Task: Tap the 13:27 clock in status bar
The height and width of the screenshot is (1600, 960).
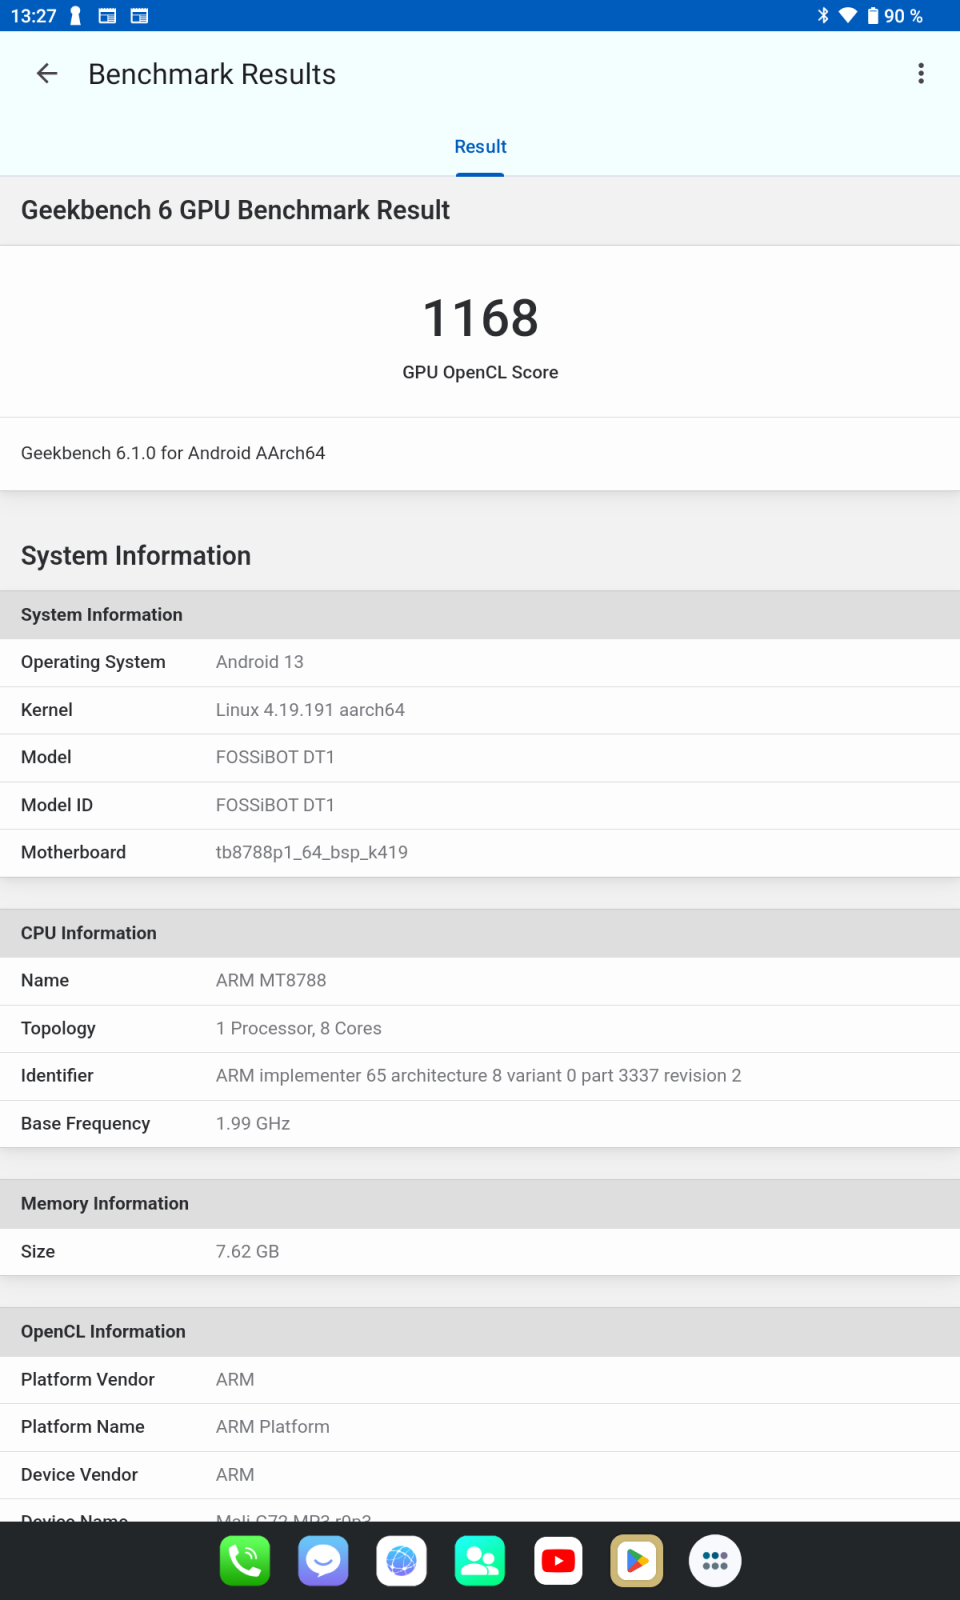Action: coord(34,16)
